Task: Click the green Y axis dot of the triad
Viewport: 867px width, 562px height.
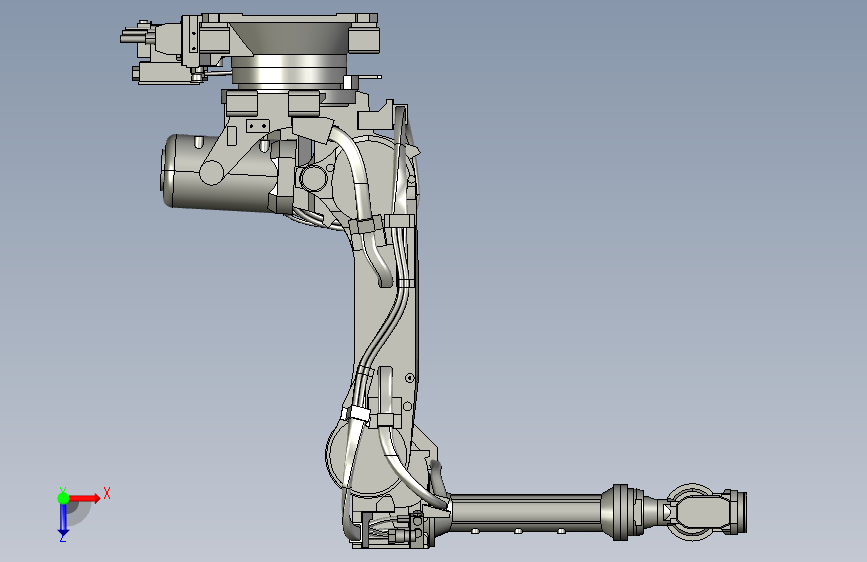Action: click(x=63, y=498)
